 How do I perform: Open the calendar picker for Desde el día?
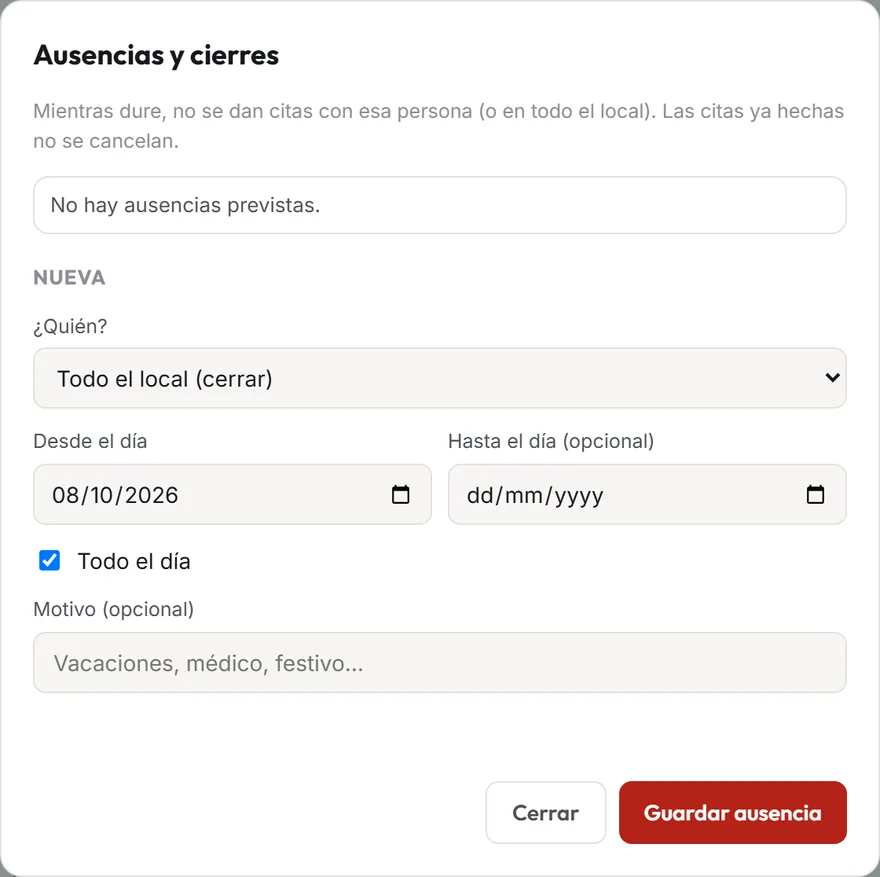point(400,494)
